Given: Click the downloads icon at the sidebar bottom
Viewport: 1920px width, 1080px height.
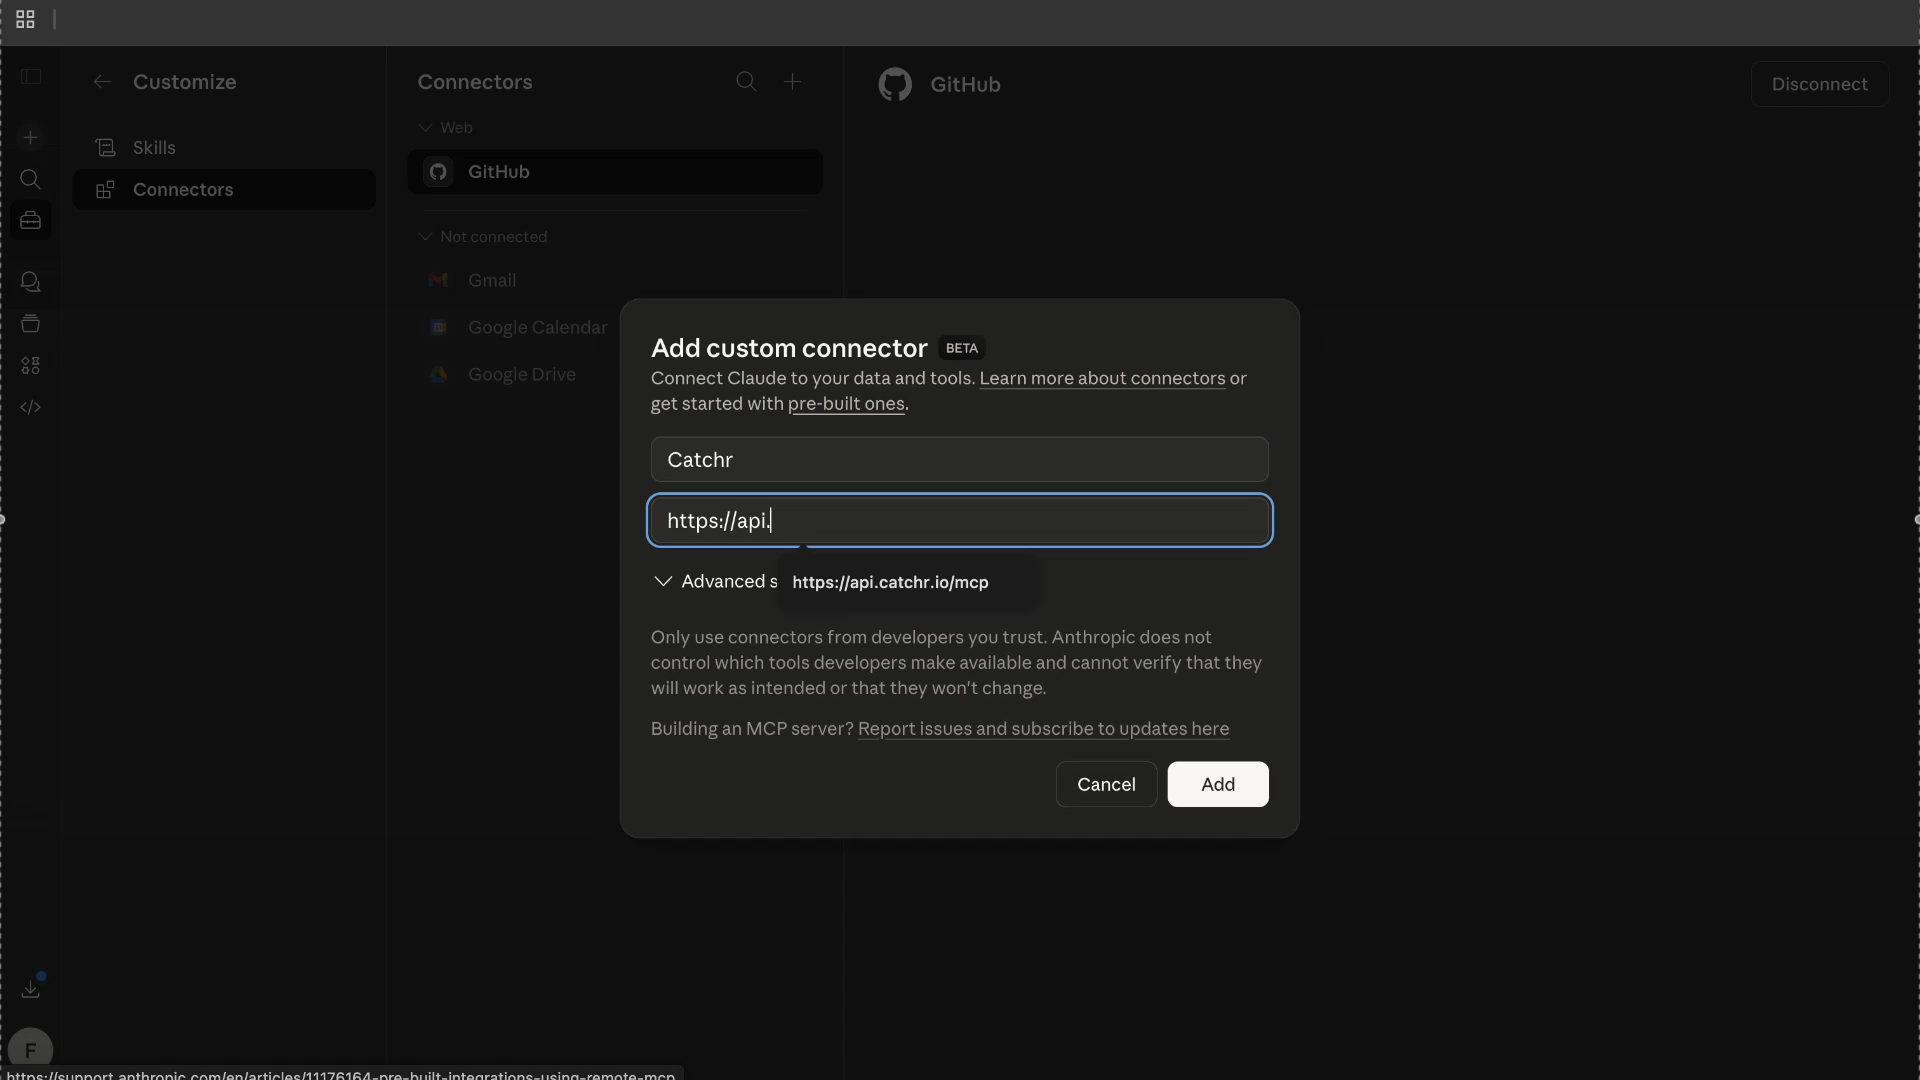Looking at the screenshot, I should pos(31,988).
